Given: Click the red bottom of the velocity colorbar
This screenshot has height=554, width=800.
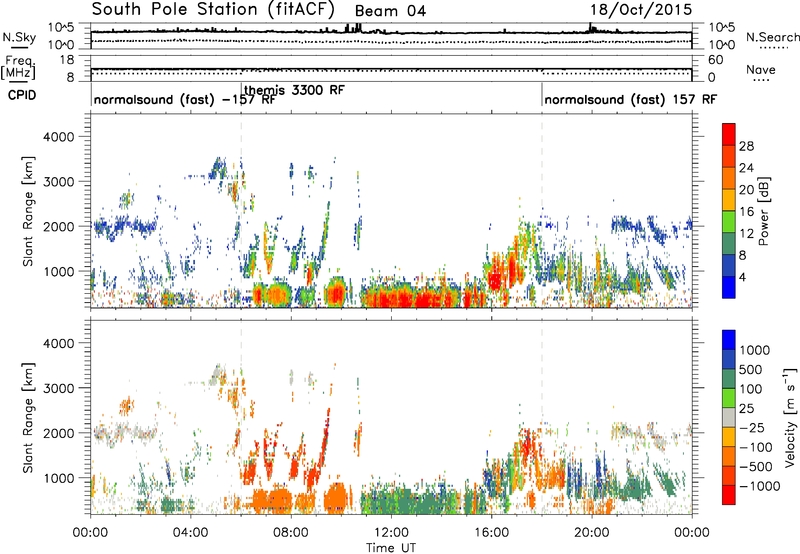Looking at the screenshot, I should click(729, 495).
